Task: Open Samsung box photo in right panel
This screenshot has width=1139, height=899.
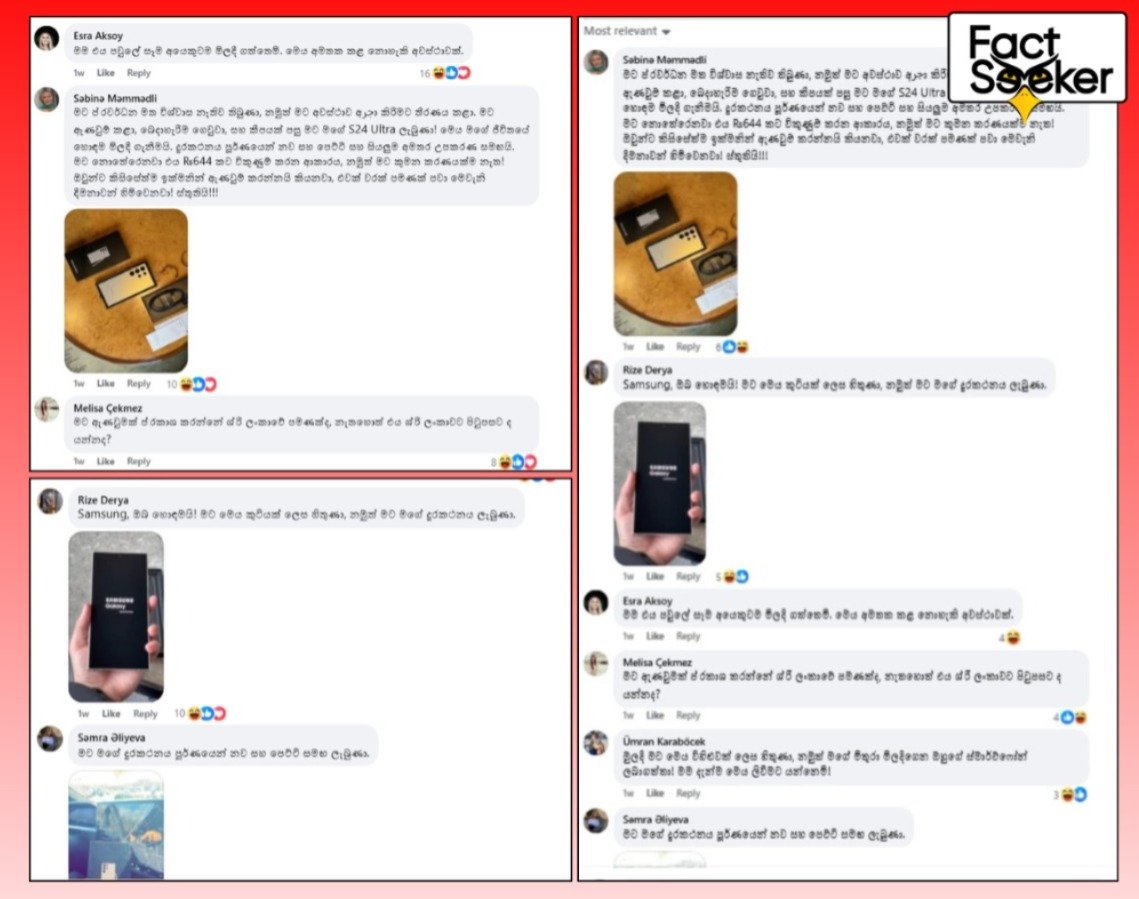Action: 660,484
